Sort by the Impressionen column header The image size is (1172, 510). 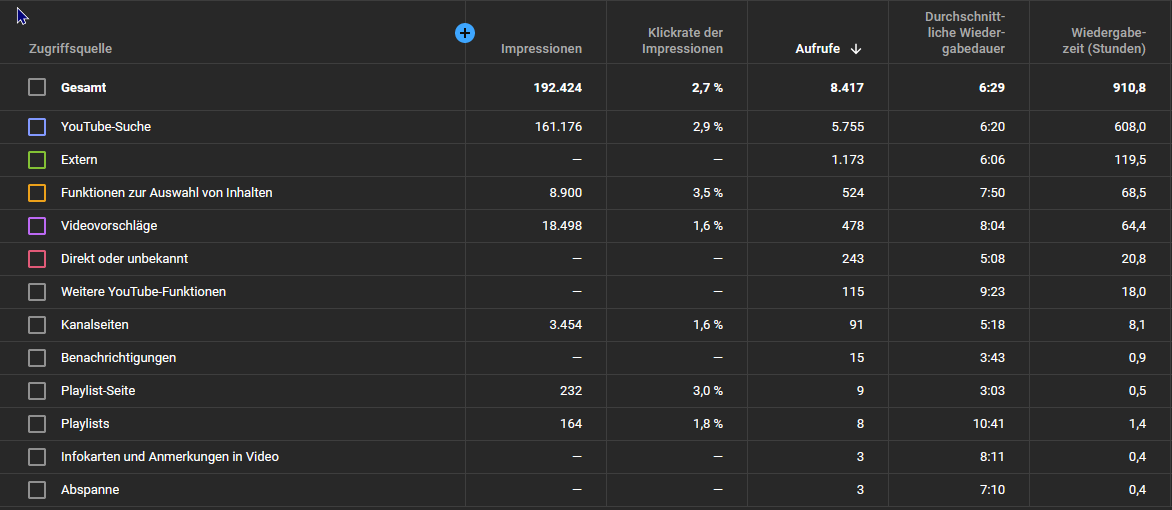click(x=541, y=49)
